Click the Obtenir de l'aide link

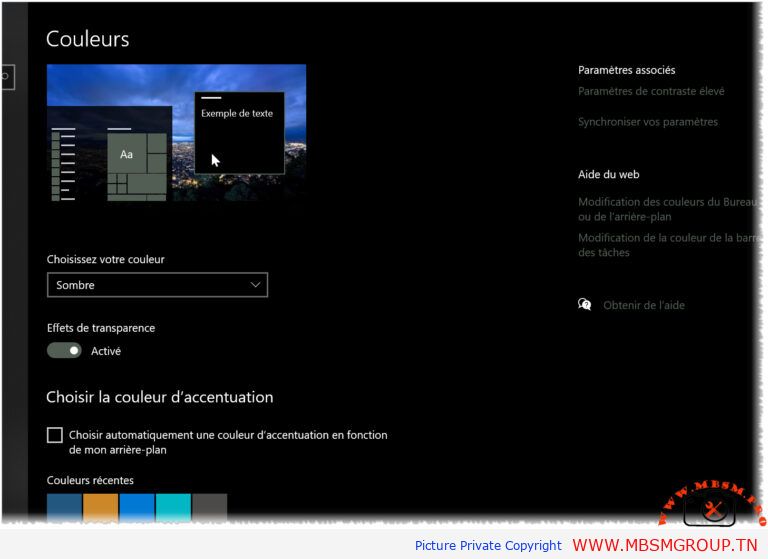[x=643, y=305]
